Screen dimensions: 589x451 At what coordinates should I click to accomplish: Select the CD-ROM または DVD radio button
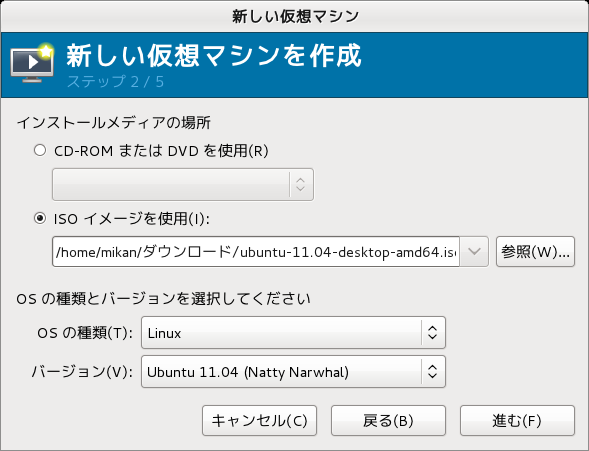click(40, 150)
